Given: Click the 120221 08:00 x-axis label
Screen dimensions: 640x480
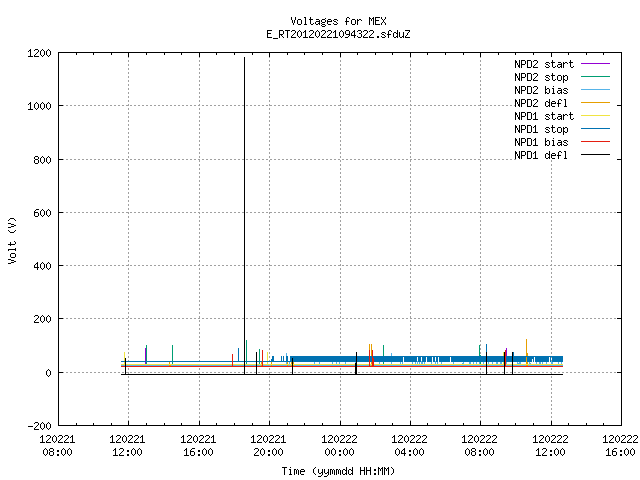Looking at the screenshot, I should pos(57,446).
